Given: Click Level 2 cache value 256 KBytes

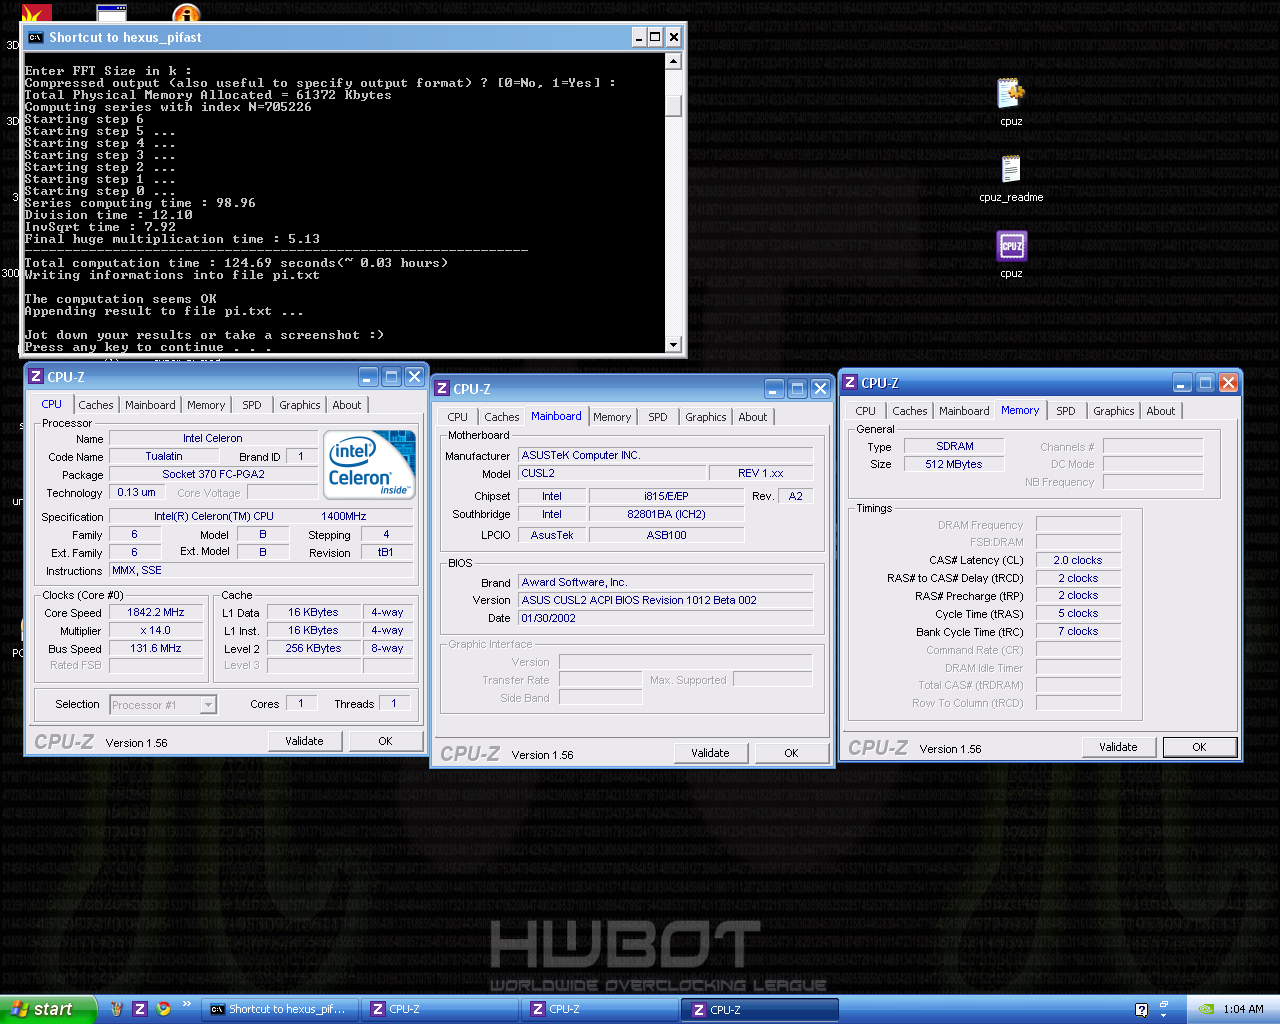Looking at the screenshot, I should tap(313, 648).
